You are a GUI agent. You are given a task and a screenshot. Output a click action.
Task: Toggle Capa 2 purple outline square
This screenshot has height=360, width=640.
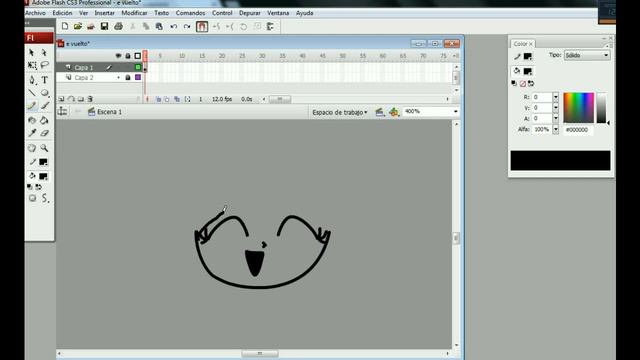[138, 77]
